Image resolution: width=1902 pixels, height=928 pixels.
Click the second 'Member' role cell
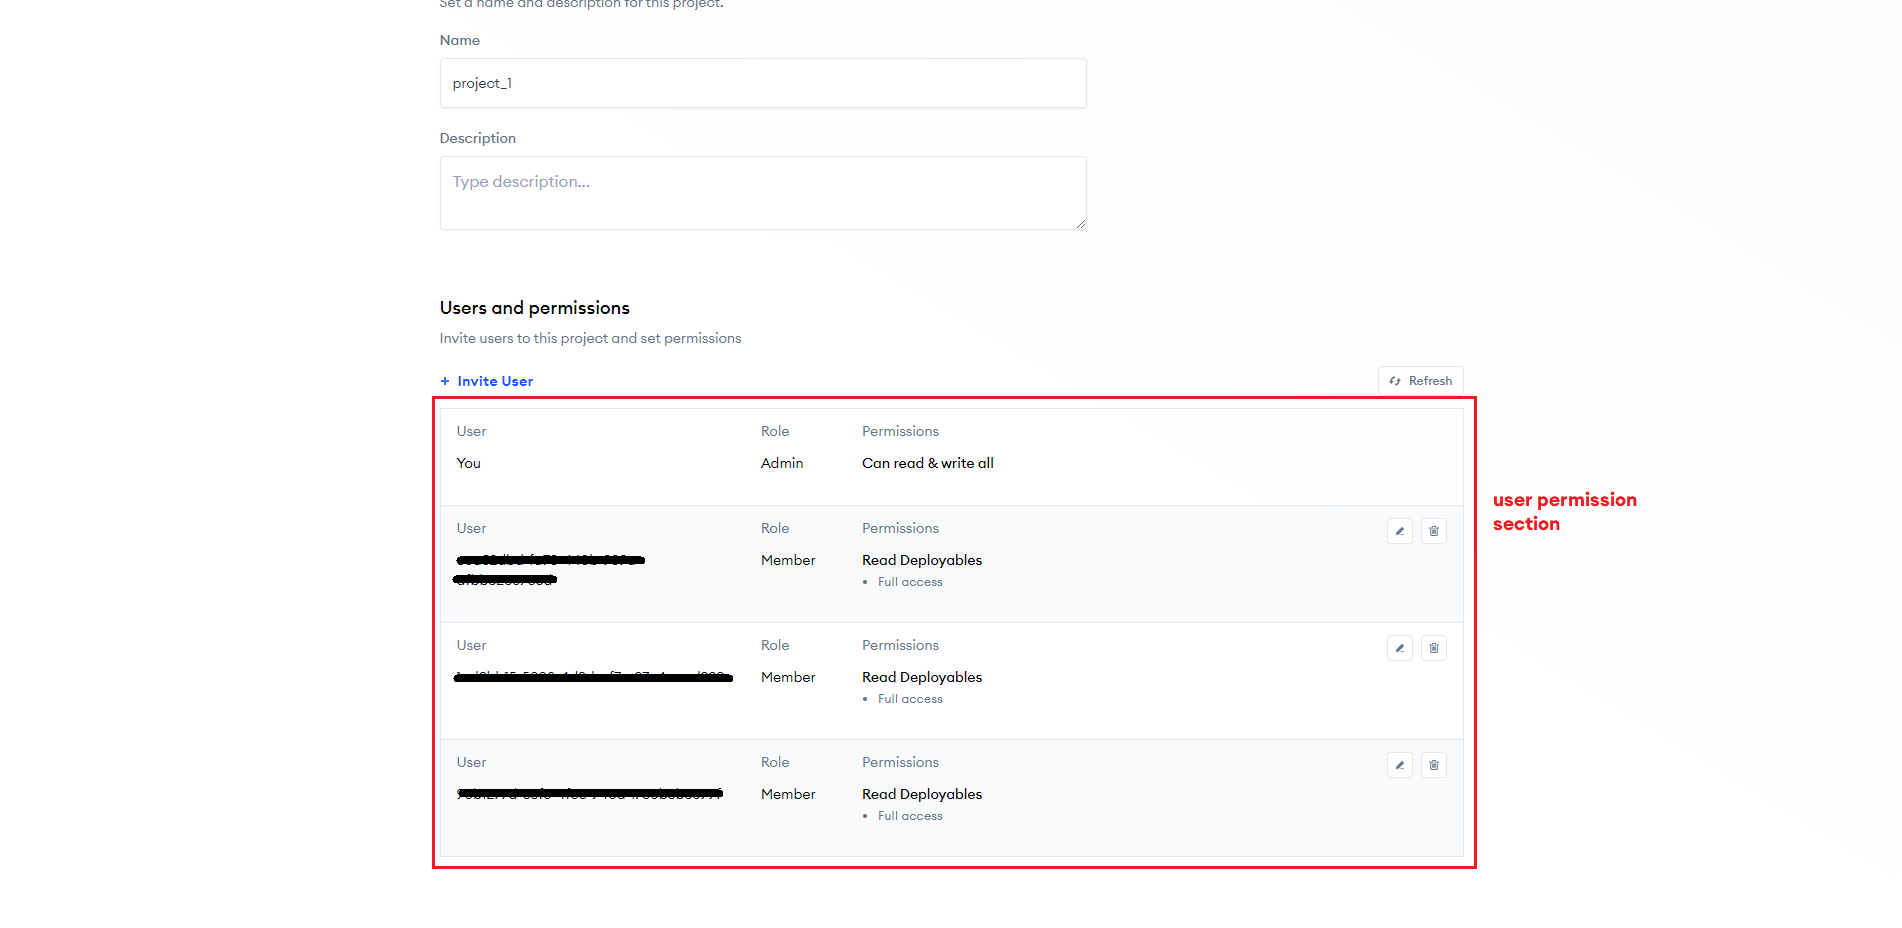[x=788, y=677]
